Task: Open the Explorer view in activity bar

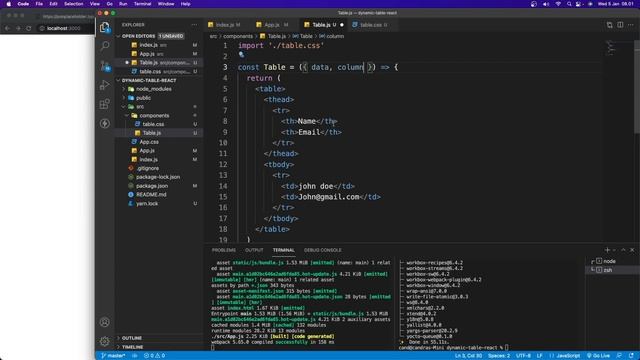Action: coord(104,27)
